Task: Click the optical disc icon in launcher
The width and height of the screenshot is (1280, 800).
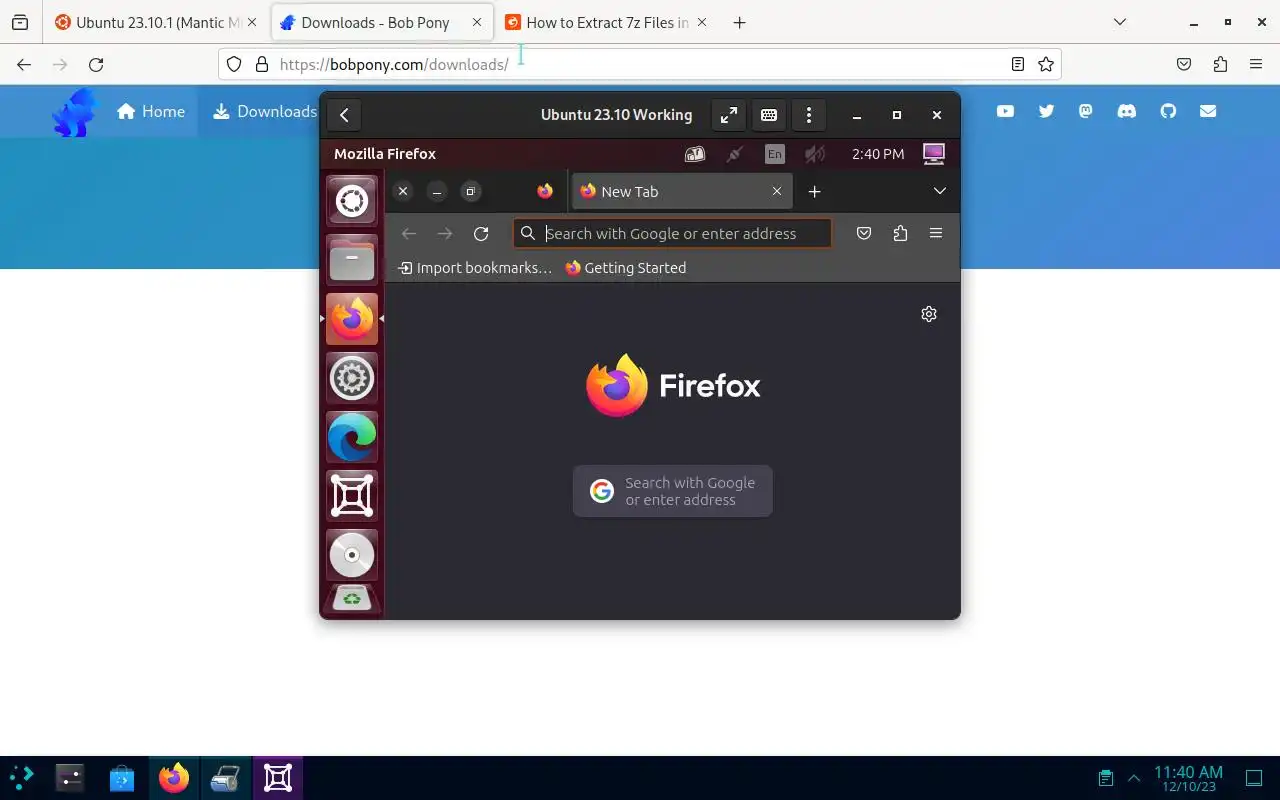Action: point(352,555)
